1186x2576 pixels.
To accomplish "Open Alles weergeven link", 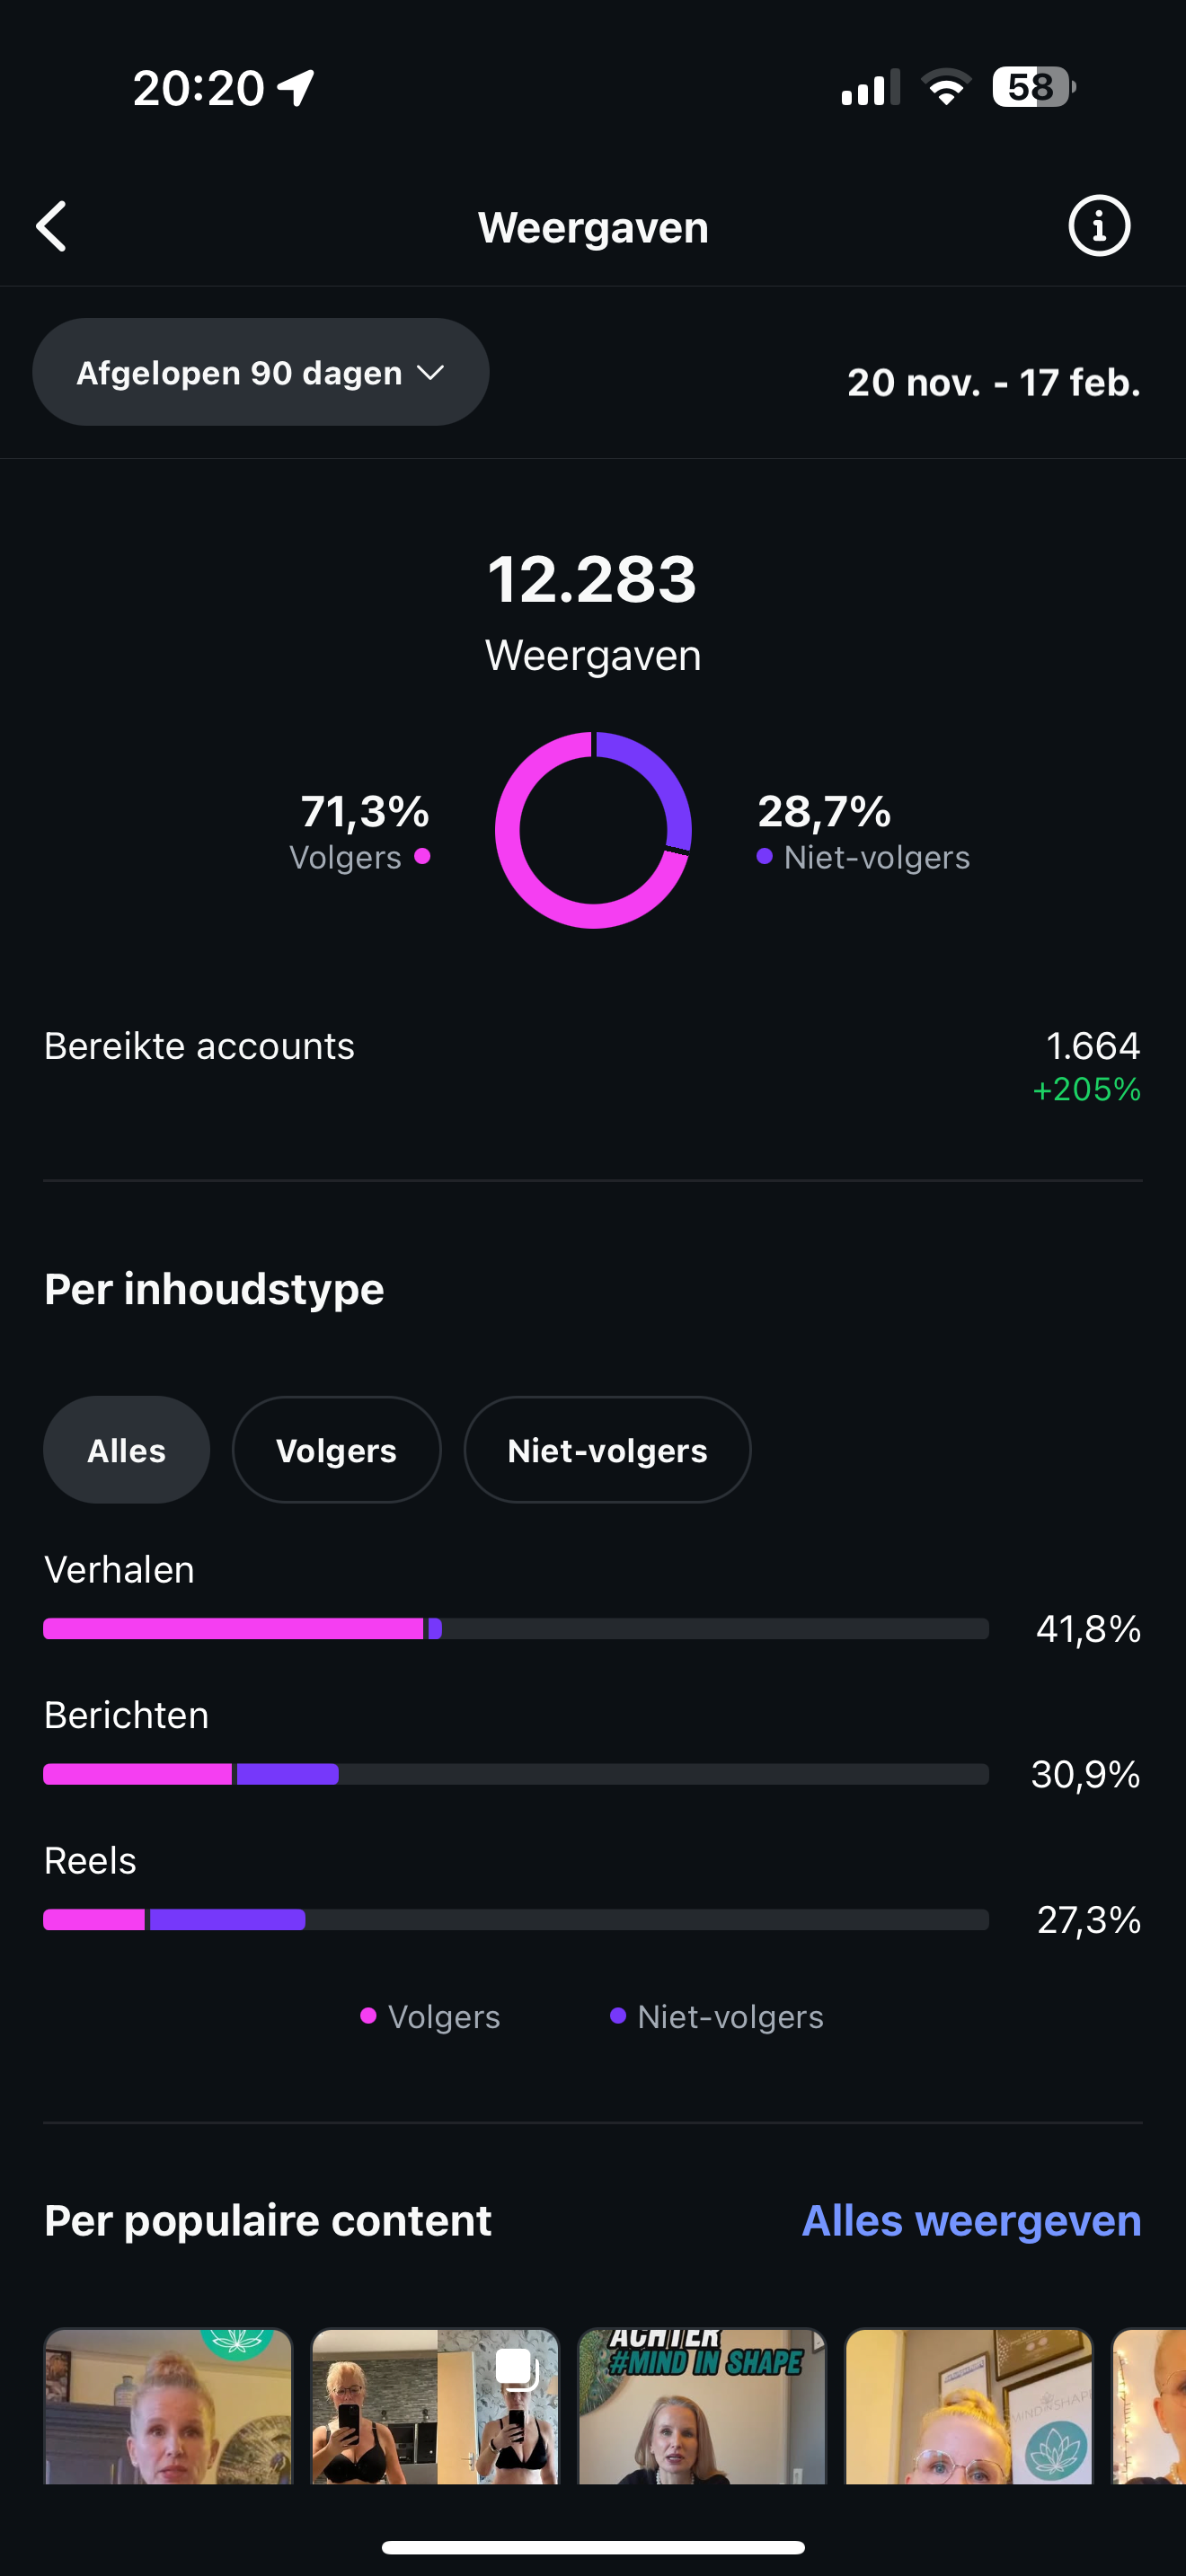I will (x=971, y=2221).
